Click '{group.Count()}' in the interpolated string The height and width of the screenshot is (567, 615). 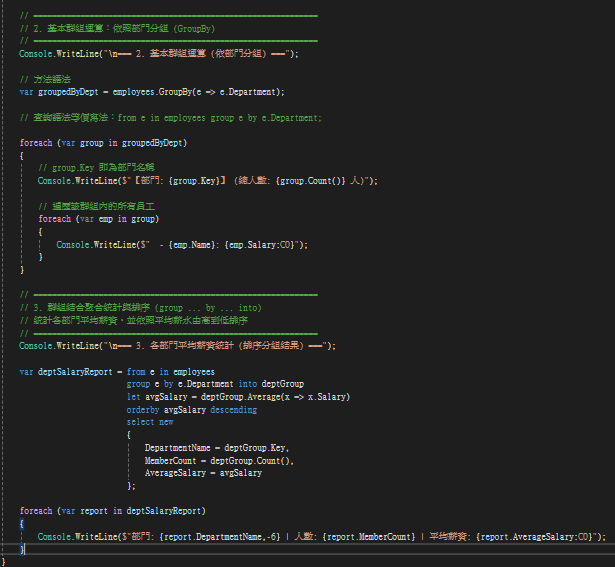pos(311,181)
